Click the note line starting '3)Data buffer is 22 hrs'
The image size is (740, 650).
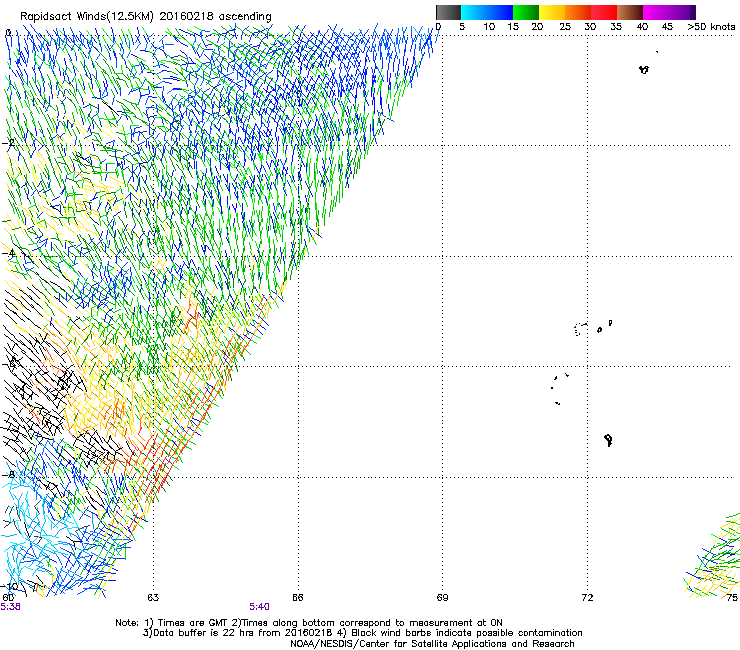click(362, 633)
